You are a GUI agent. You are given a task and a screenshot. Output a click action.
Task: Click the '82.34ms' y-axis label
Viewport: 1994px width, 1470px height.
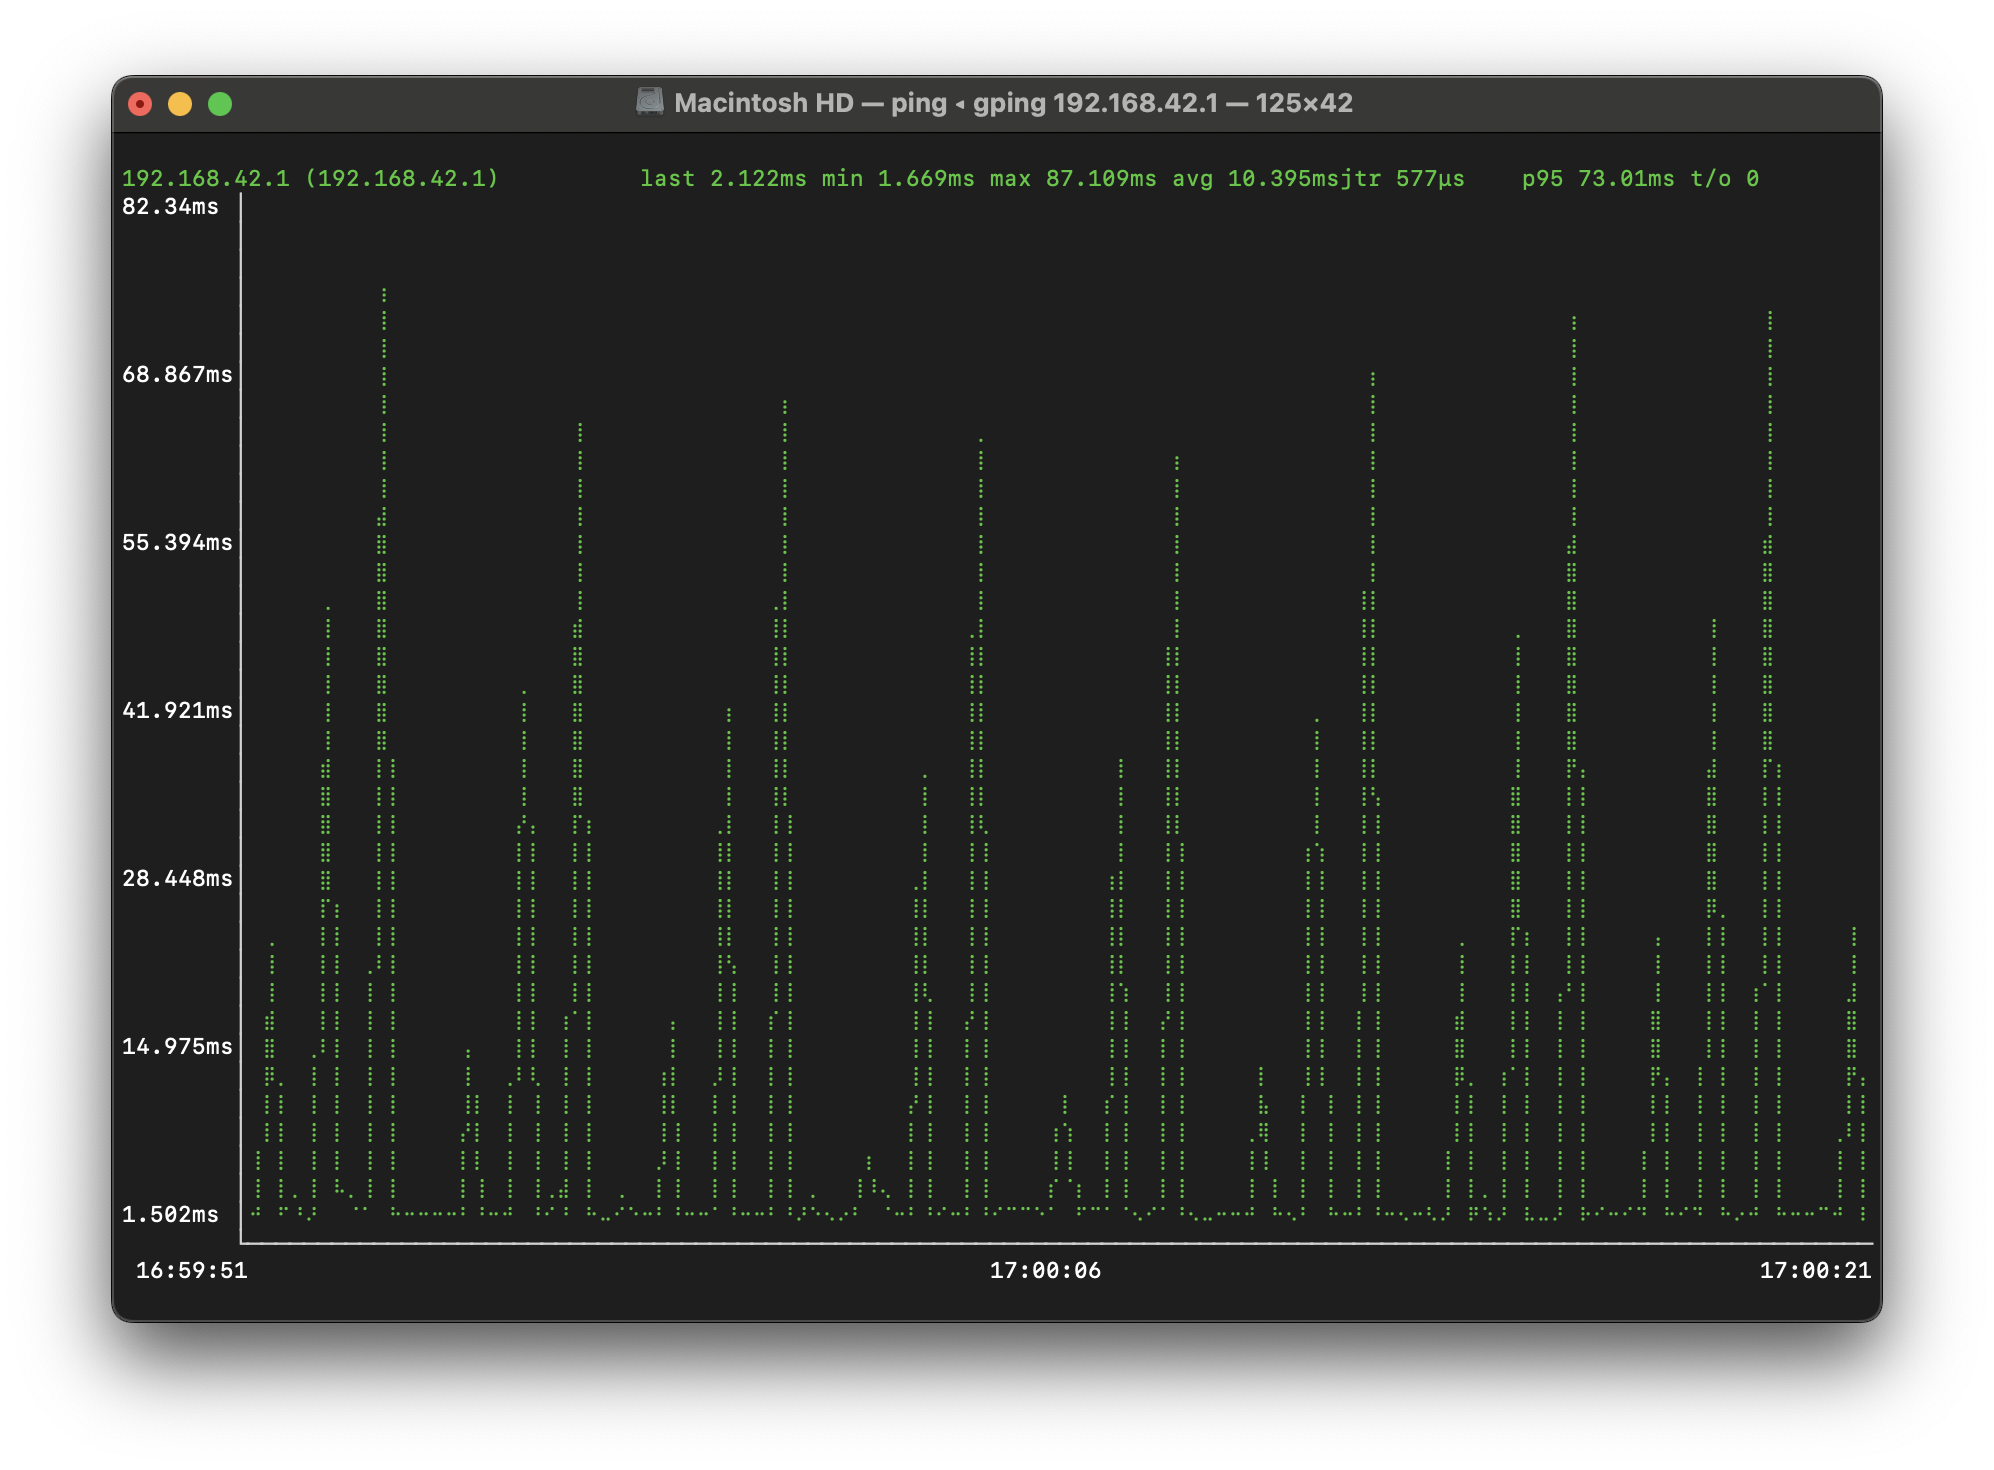click(x=170, y=207)
